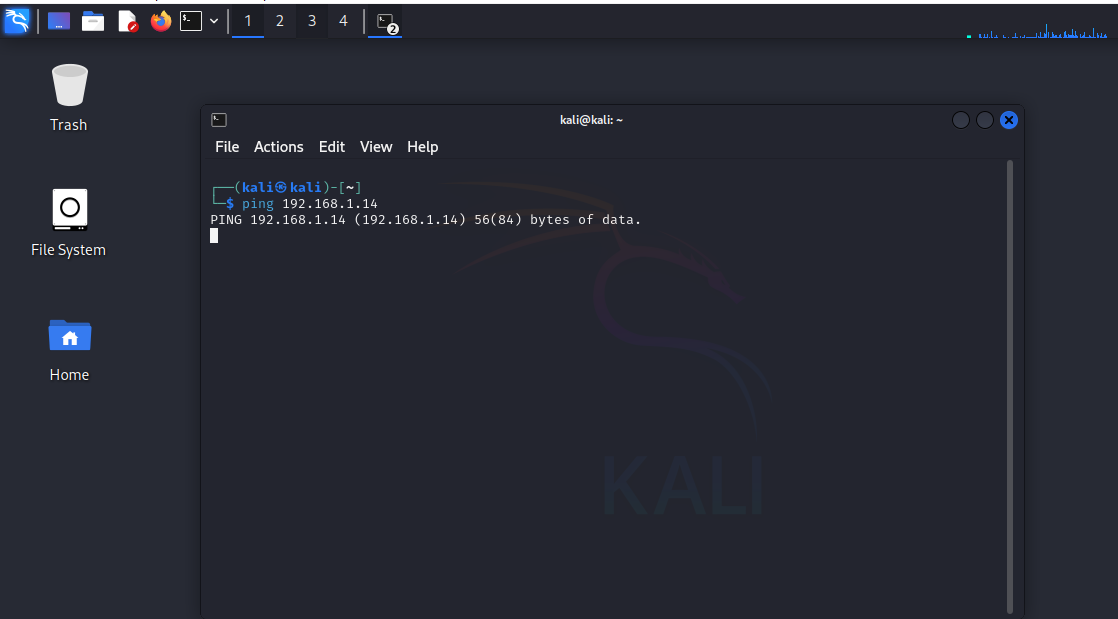Launch the text editor panel icon
Image resolution: width=1118 pixels, height=619 pixels.
click(127, 21)
